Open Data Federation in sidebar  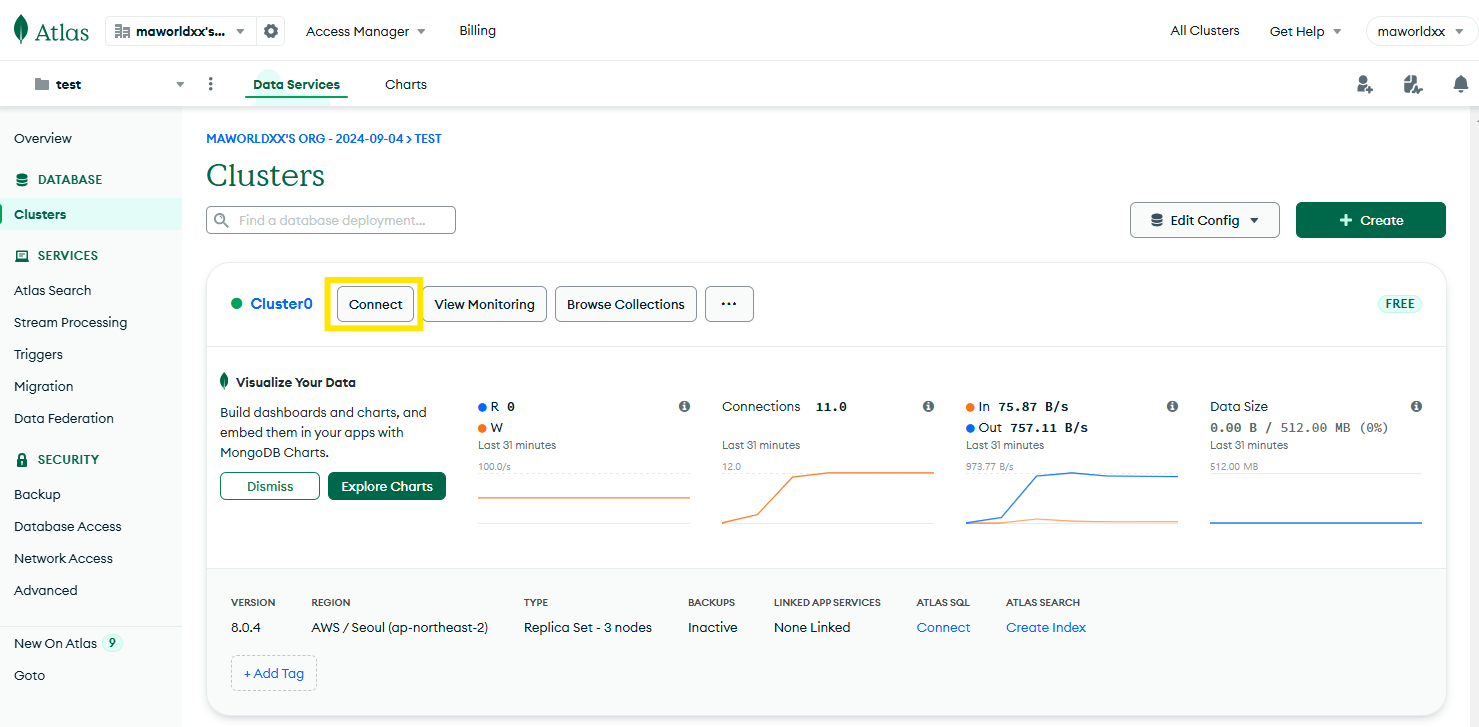click(x=64, y=418)
